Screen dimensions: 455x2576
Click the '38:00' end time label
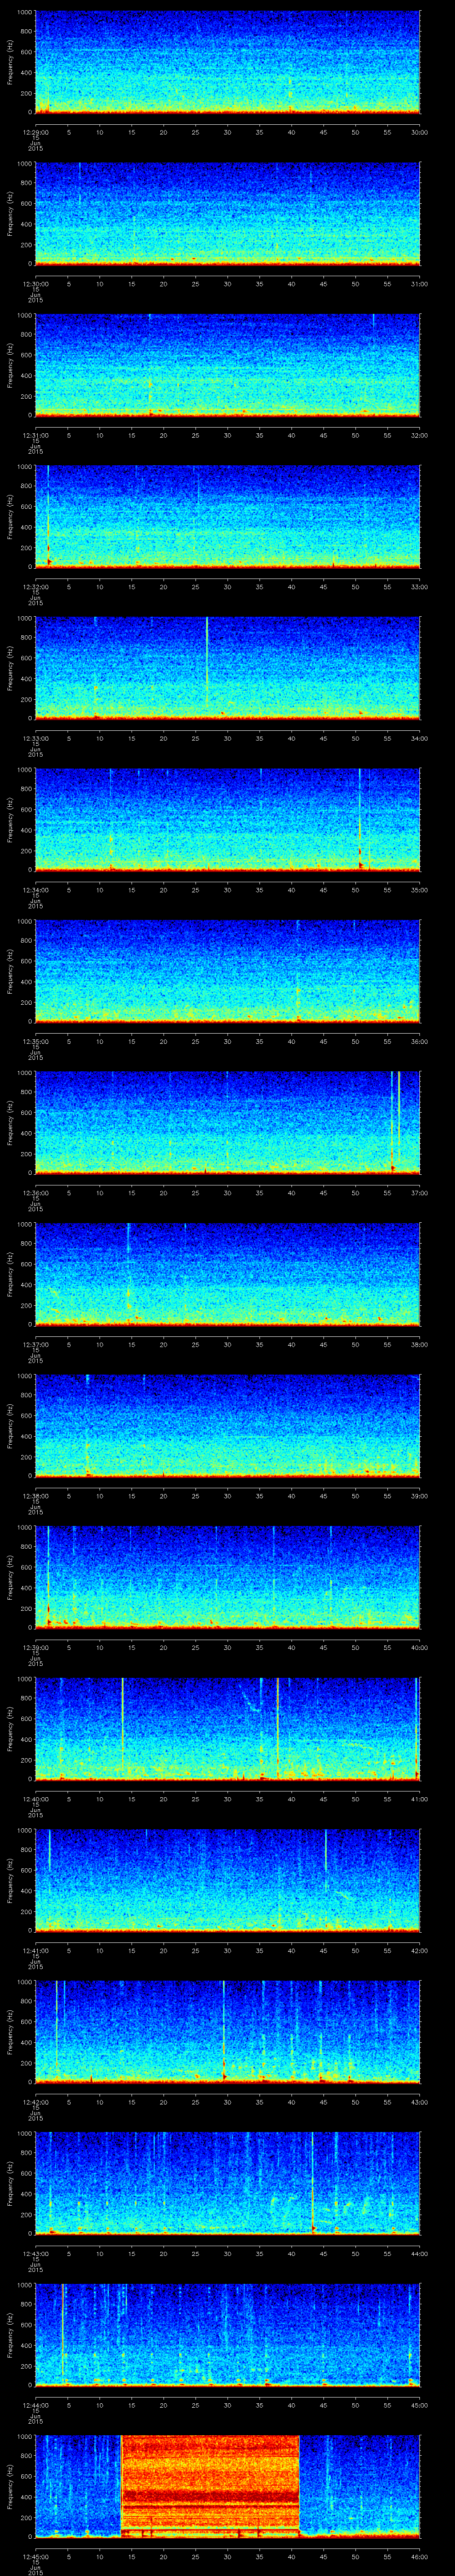click(419, 1344)
